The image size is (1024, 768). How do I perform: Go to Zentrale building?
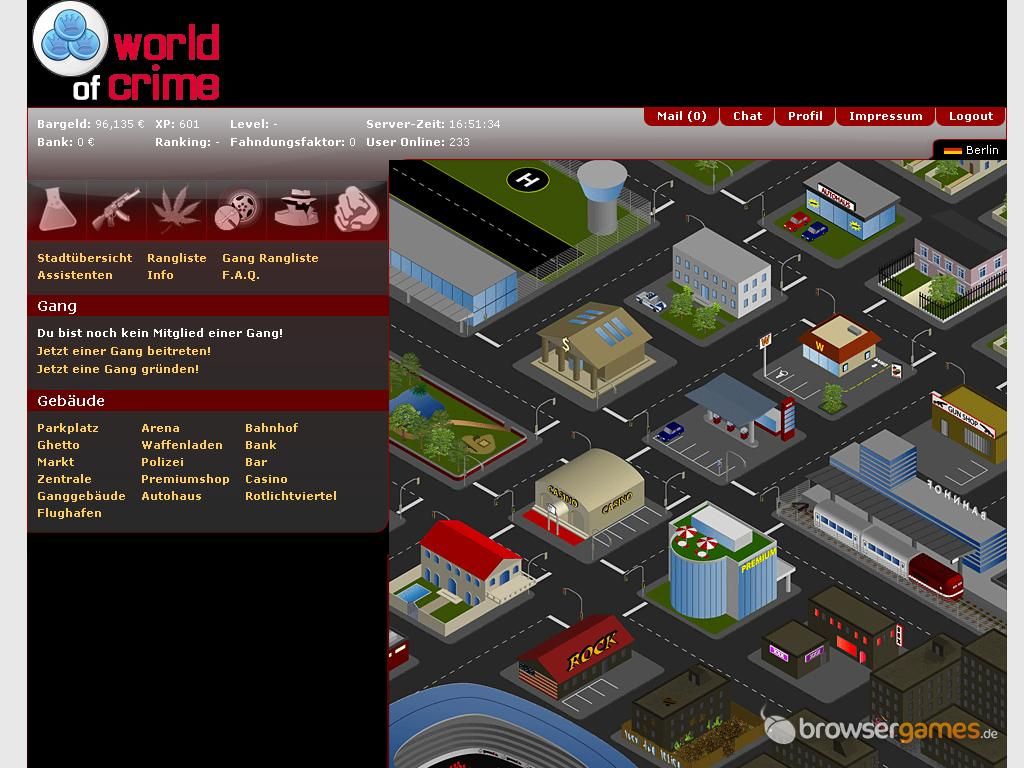[x=64, y=479]
